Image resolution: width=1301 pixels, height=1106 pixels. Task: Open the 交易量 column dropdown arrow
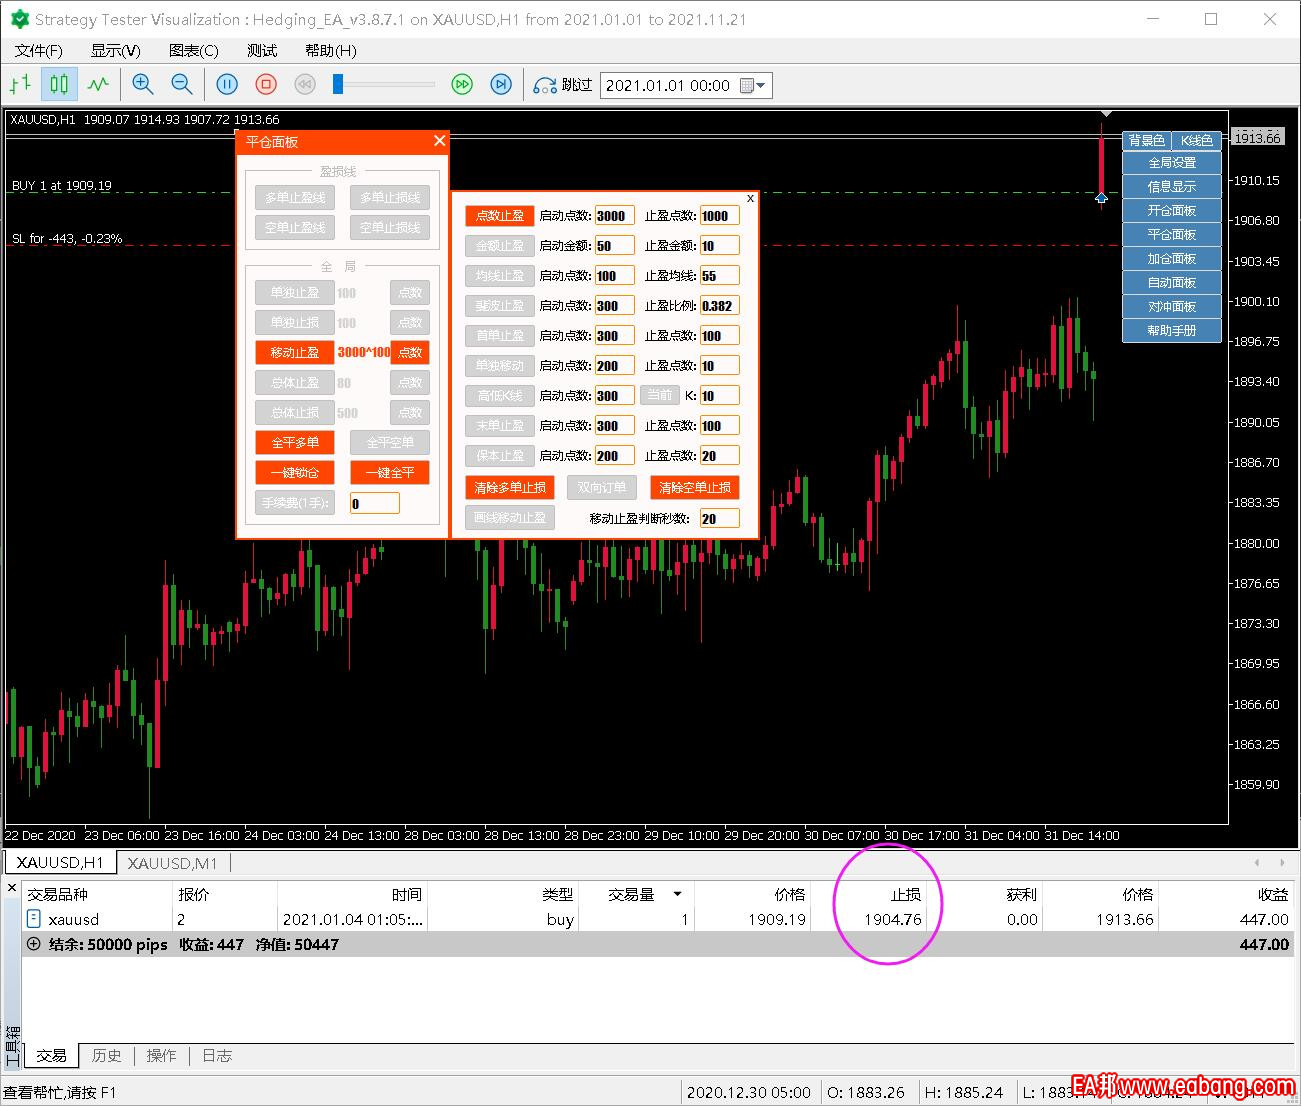[x=677, y=894]
